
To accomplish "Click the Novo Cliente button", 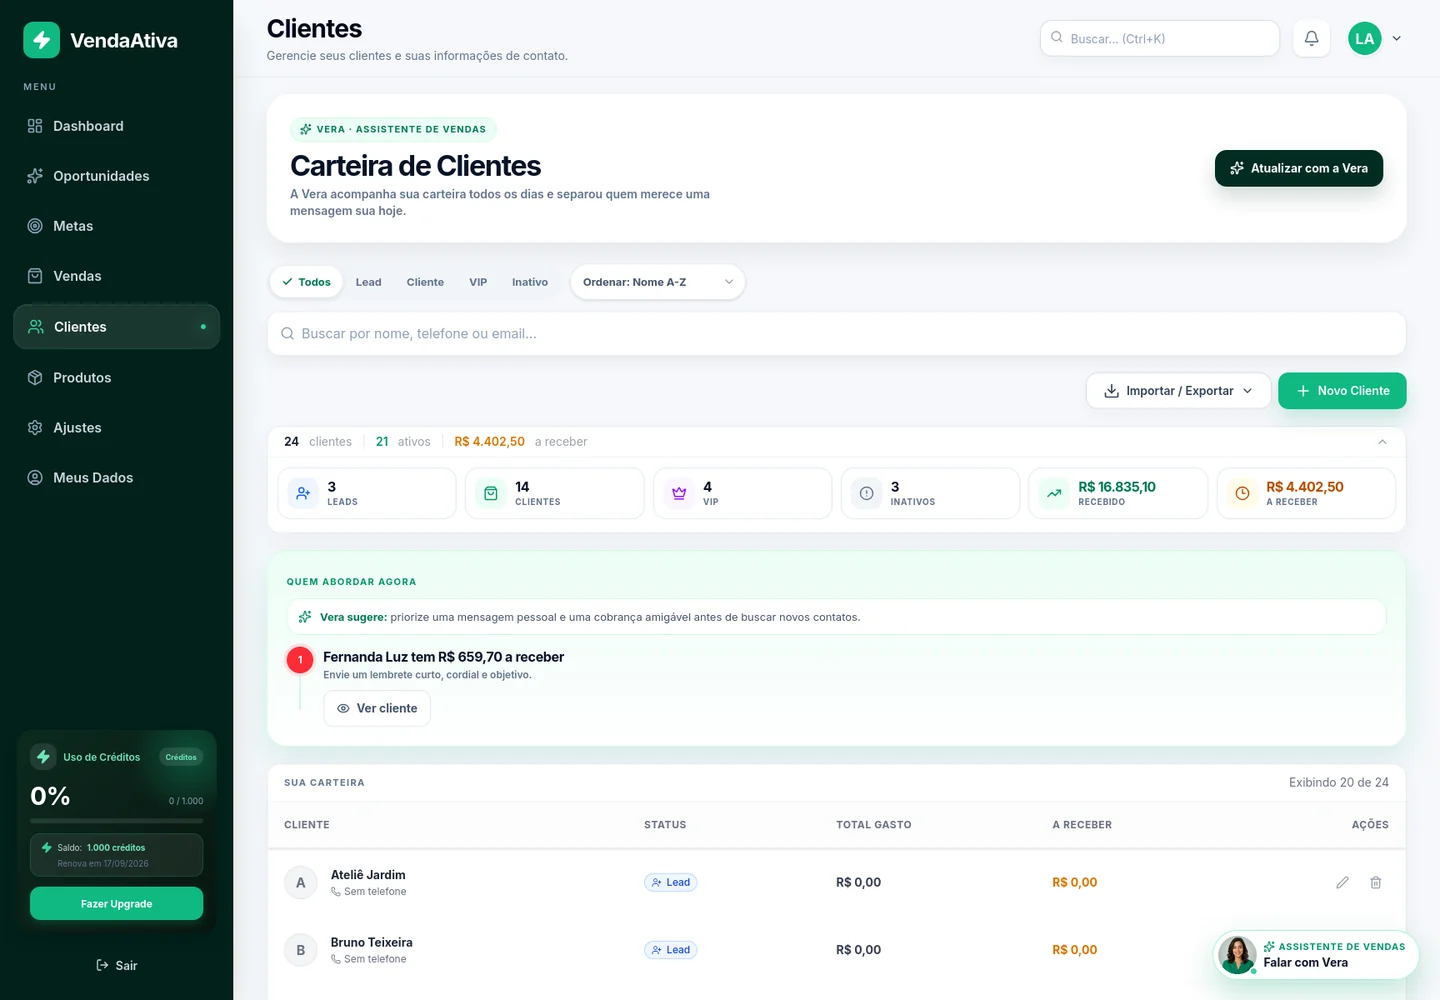I will coord(1342,391).
